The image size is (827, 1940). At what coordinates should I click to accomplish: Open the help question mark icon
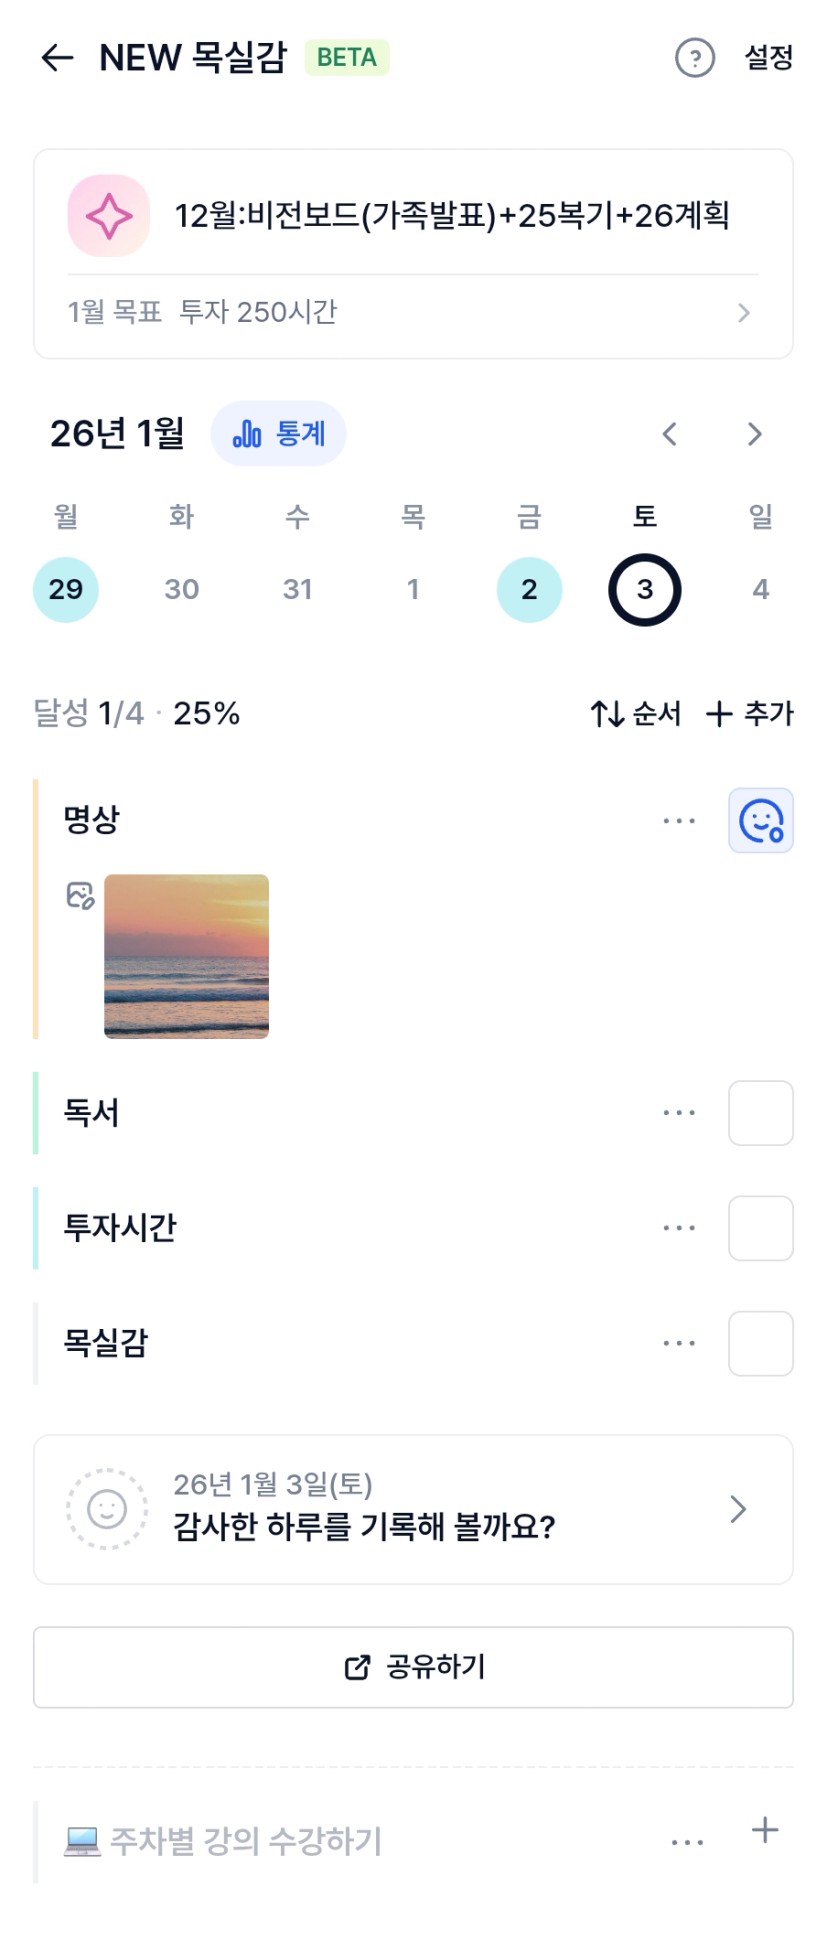point(695,58)
